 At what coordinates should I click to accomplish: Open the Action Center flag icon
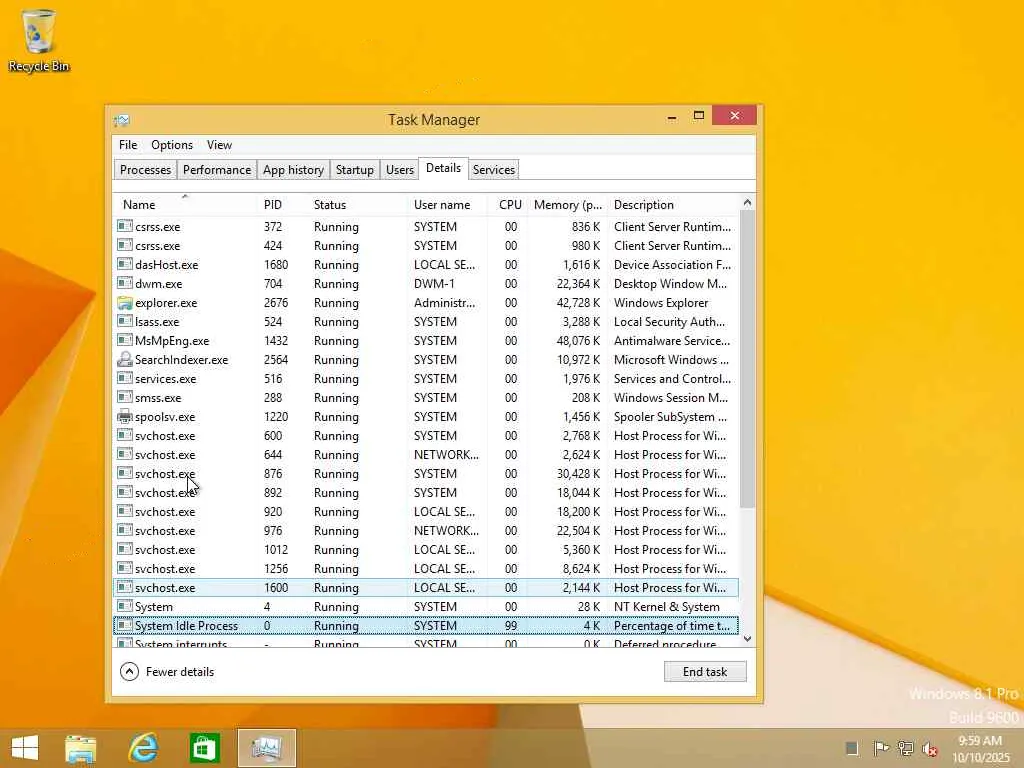click(x=880, y=748)
